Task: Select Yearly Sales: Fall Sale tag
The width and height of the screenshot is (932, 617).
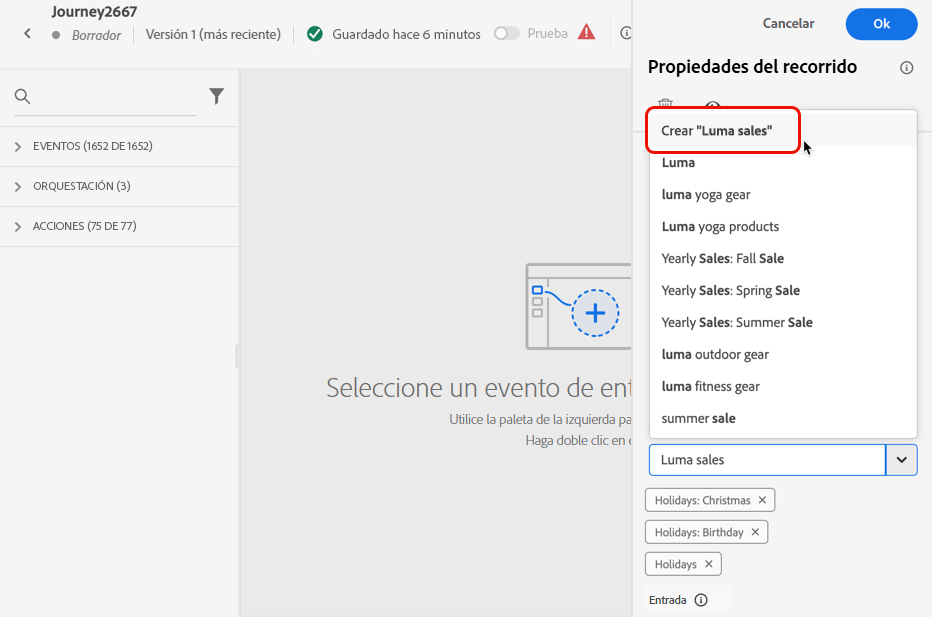Action: pos(783,259)
